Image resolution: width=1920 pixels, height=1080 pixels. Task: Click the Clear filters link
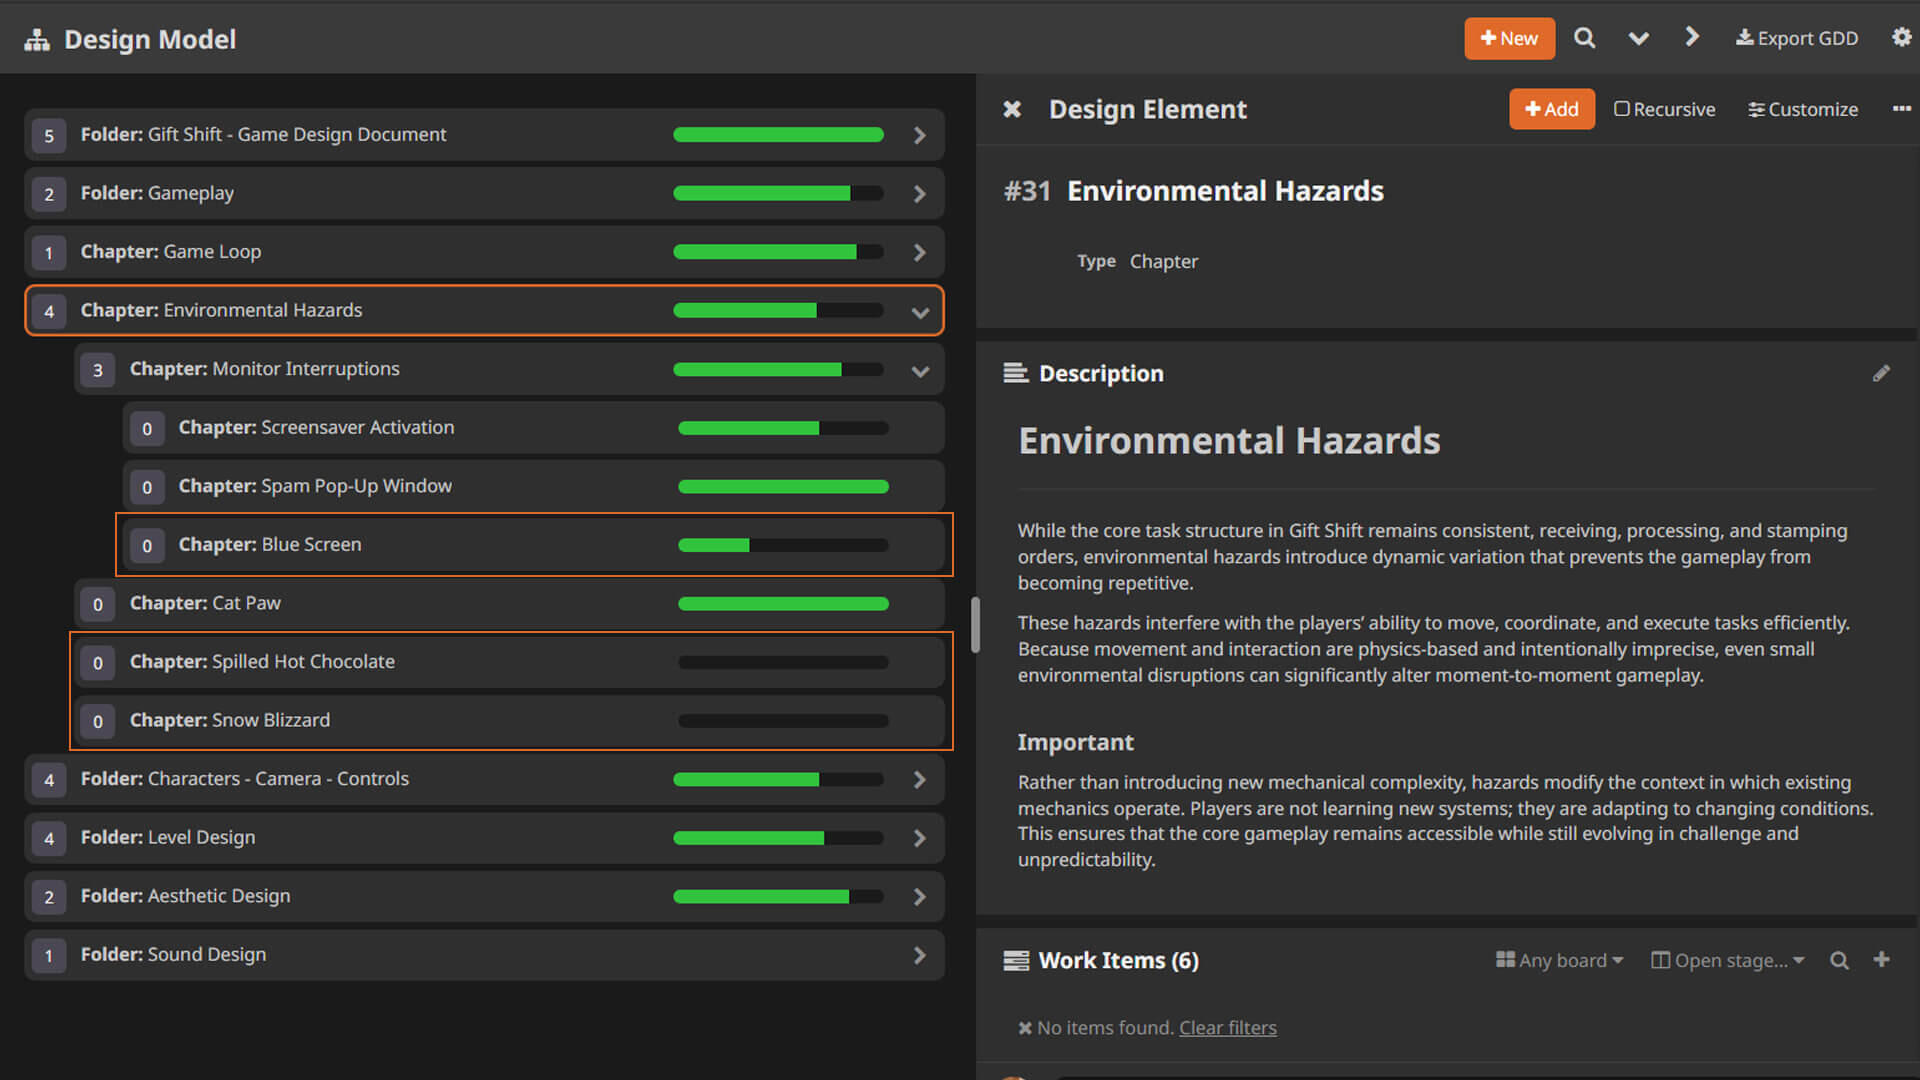(1227, 1027)
